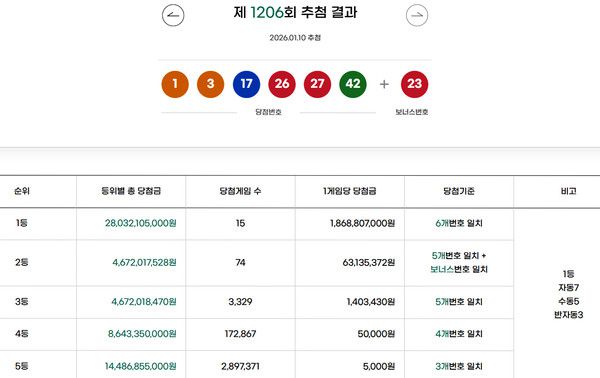
Task: Click the red ball number 26
Action: click(x=282, y=84)
